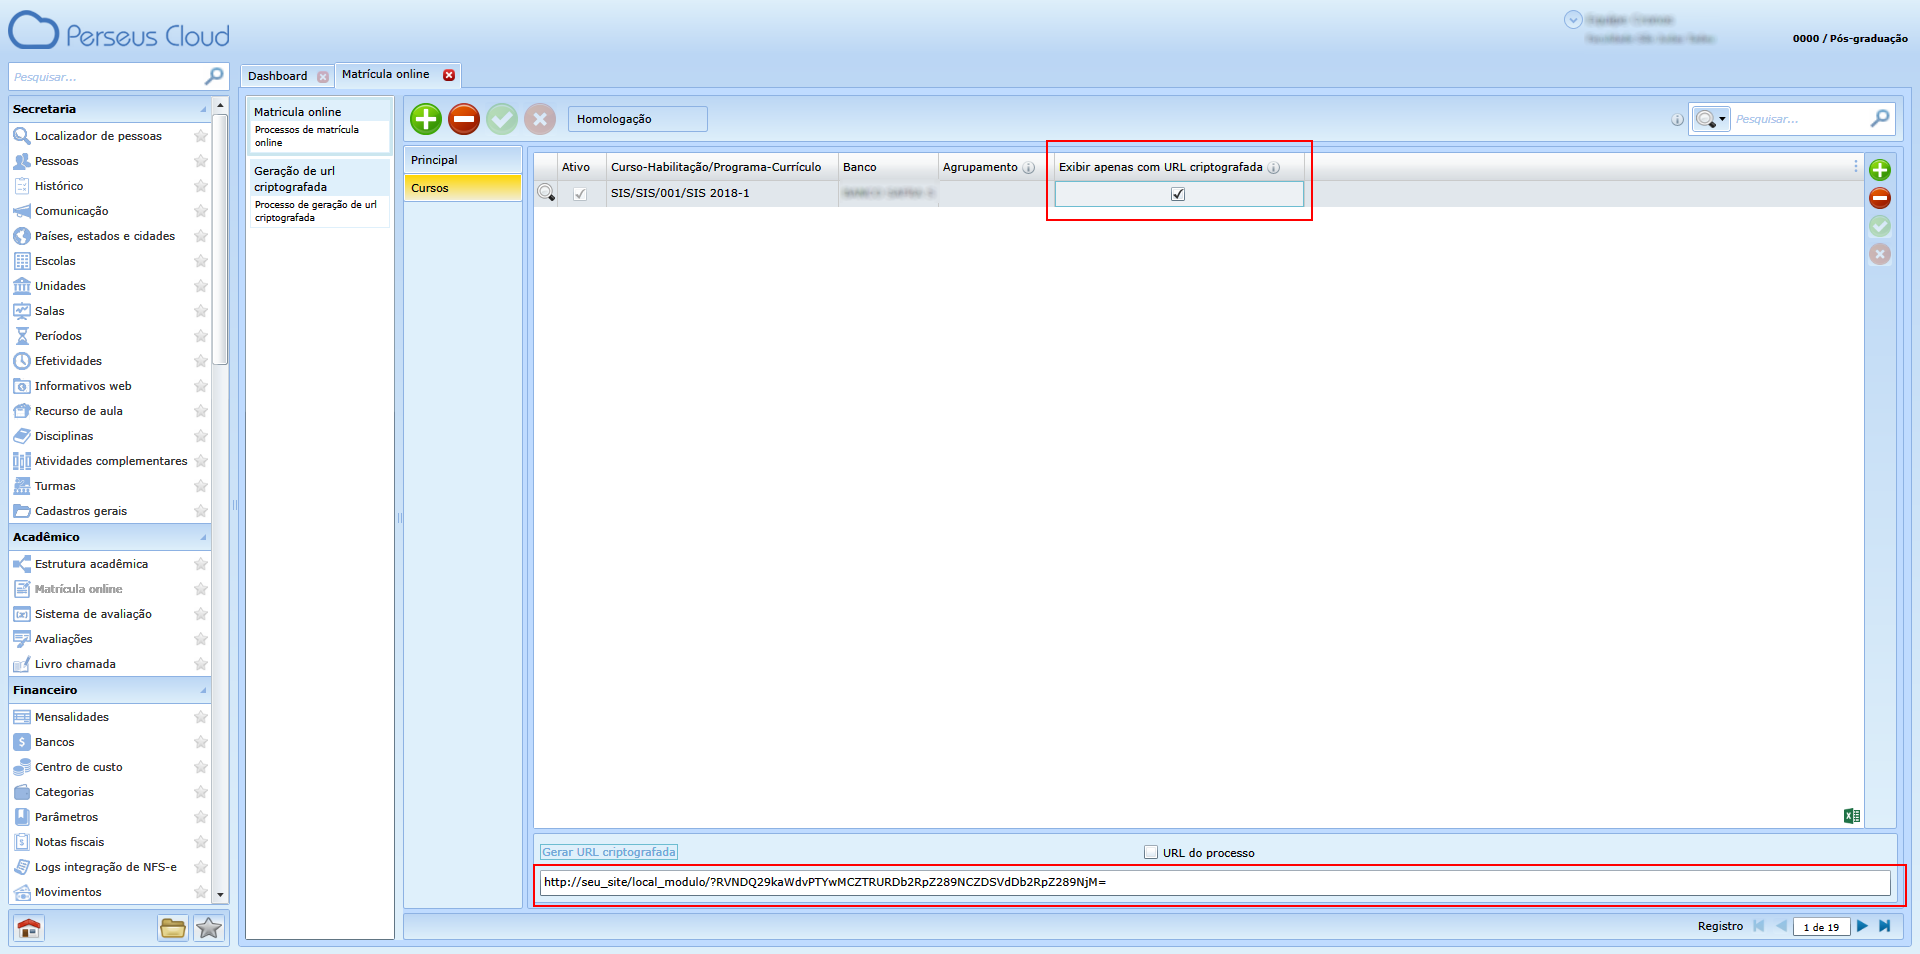Open the favorites star at sidebar bottom

[209, 928]
